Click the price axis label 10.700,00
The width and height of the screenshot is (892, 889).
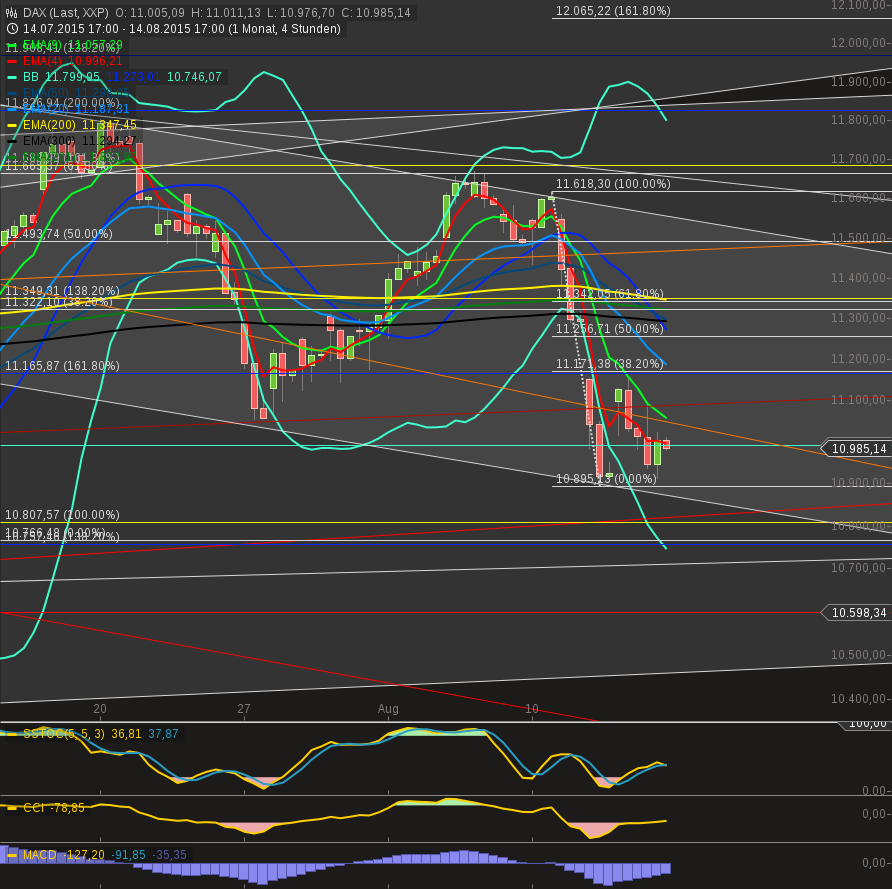click(x=860, y=568)
